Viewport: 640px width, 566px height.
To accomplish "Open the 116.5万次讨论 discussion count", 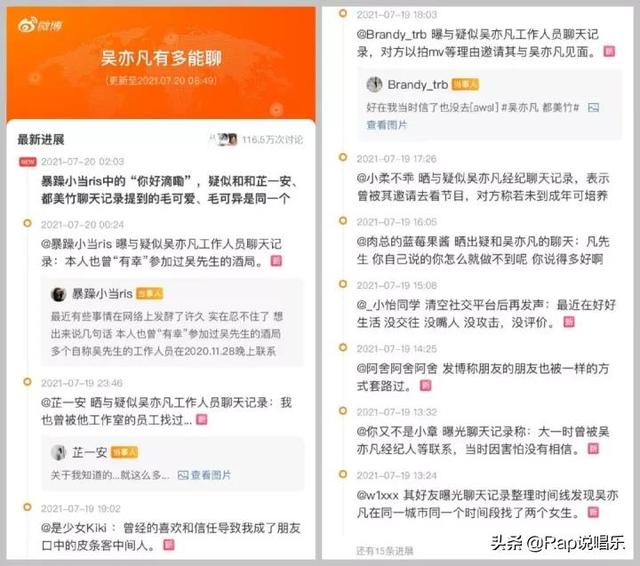I will click(x=272, y=140).
